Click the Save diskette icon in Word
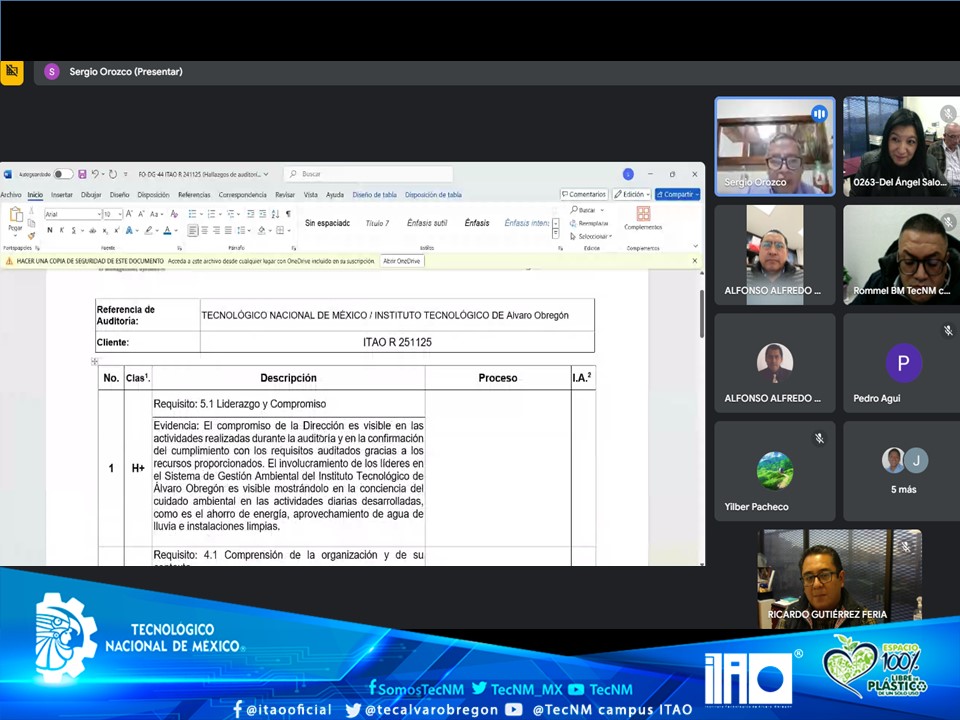This screenshot has height=720, width=960. click(82, 174)
